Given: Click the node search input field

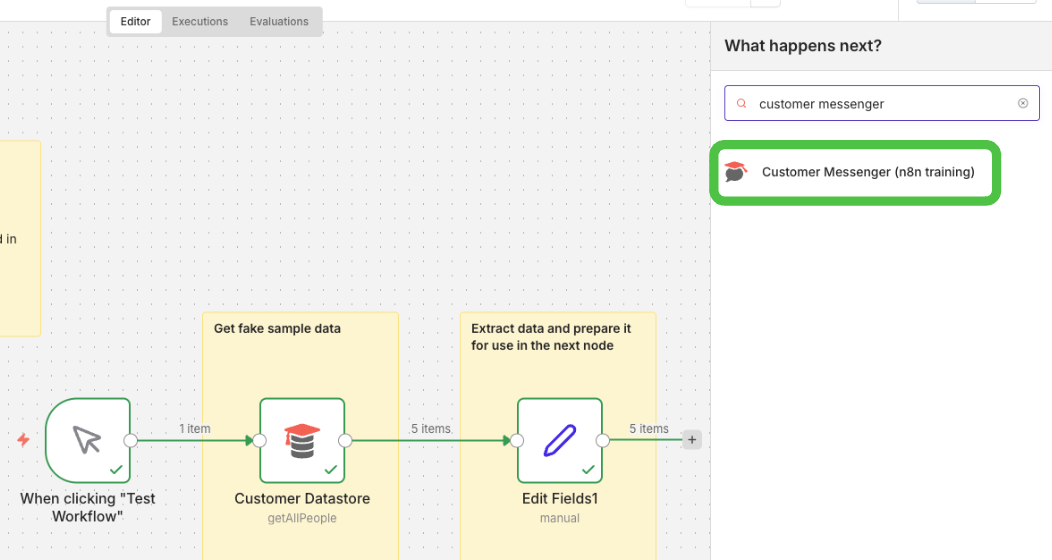Looking at the screenshot, I should 882,103.
